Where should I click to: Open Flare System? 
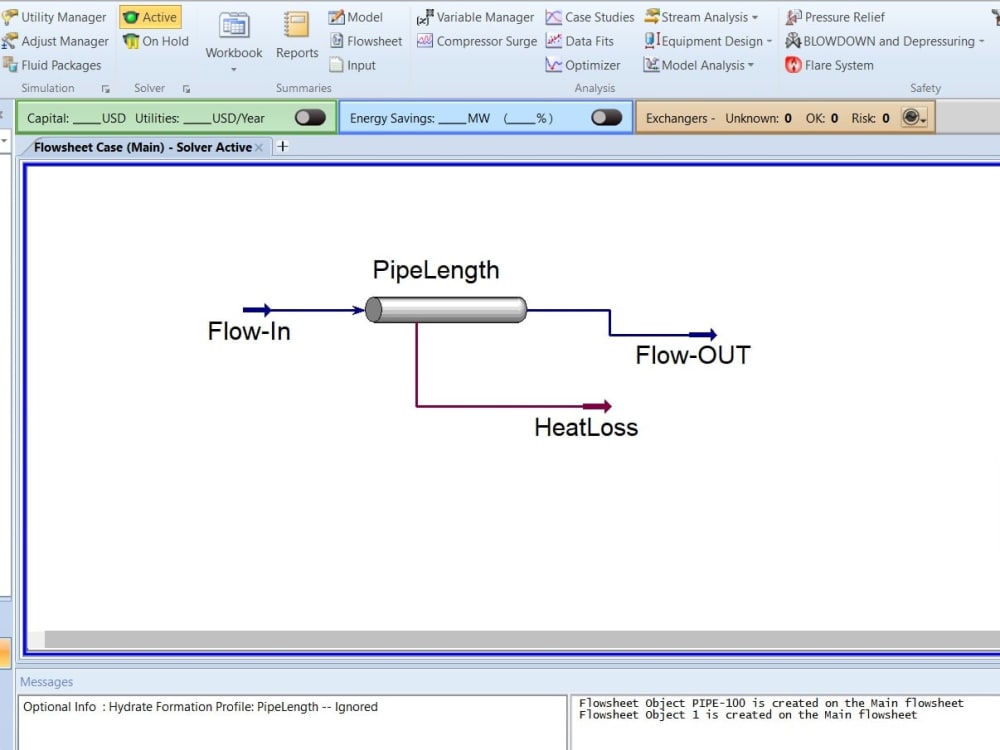click(x=829, y=65)
